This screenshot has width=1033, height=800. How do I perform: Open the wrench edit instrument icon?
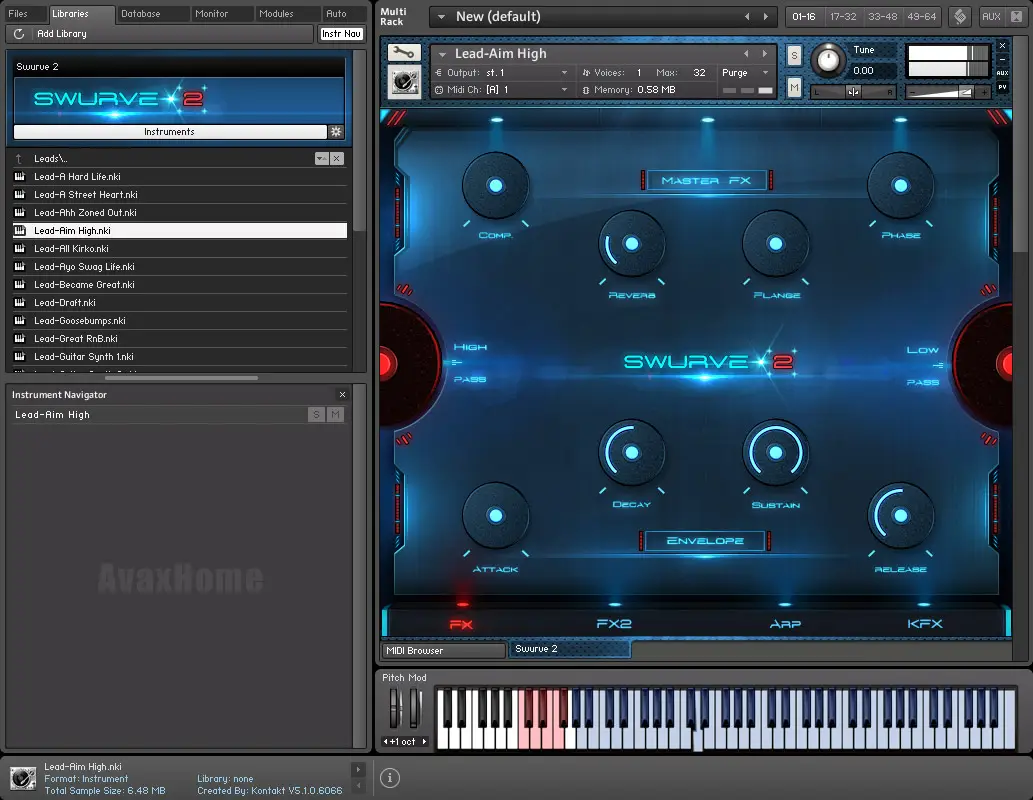404,53
